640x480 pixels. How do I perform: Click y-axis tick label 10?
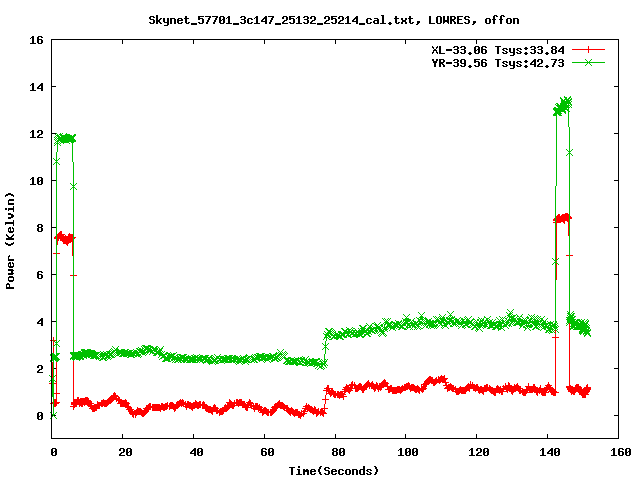36,181
